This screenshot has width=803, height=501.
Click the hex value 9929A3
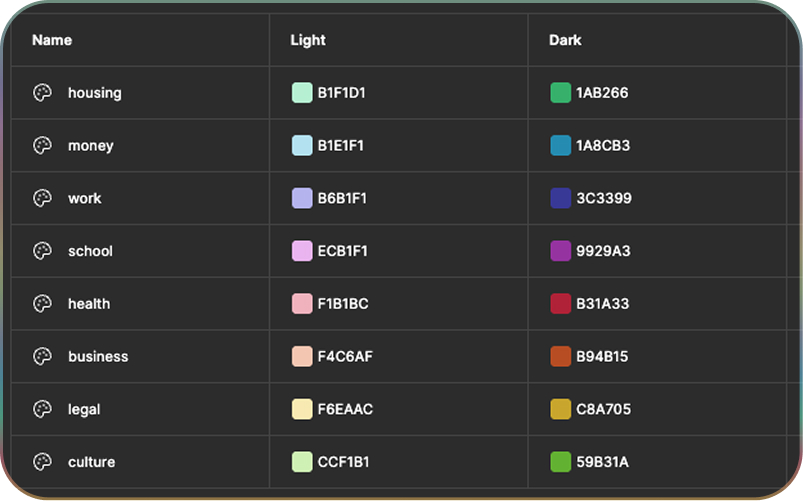[603, 251]
